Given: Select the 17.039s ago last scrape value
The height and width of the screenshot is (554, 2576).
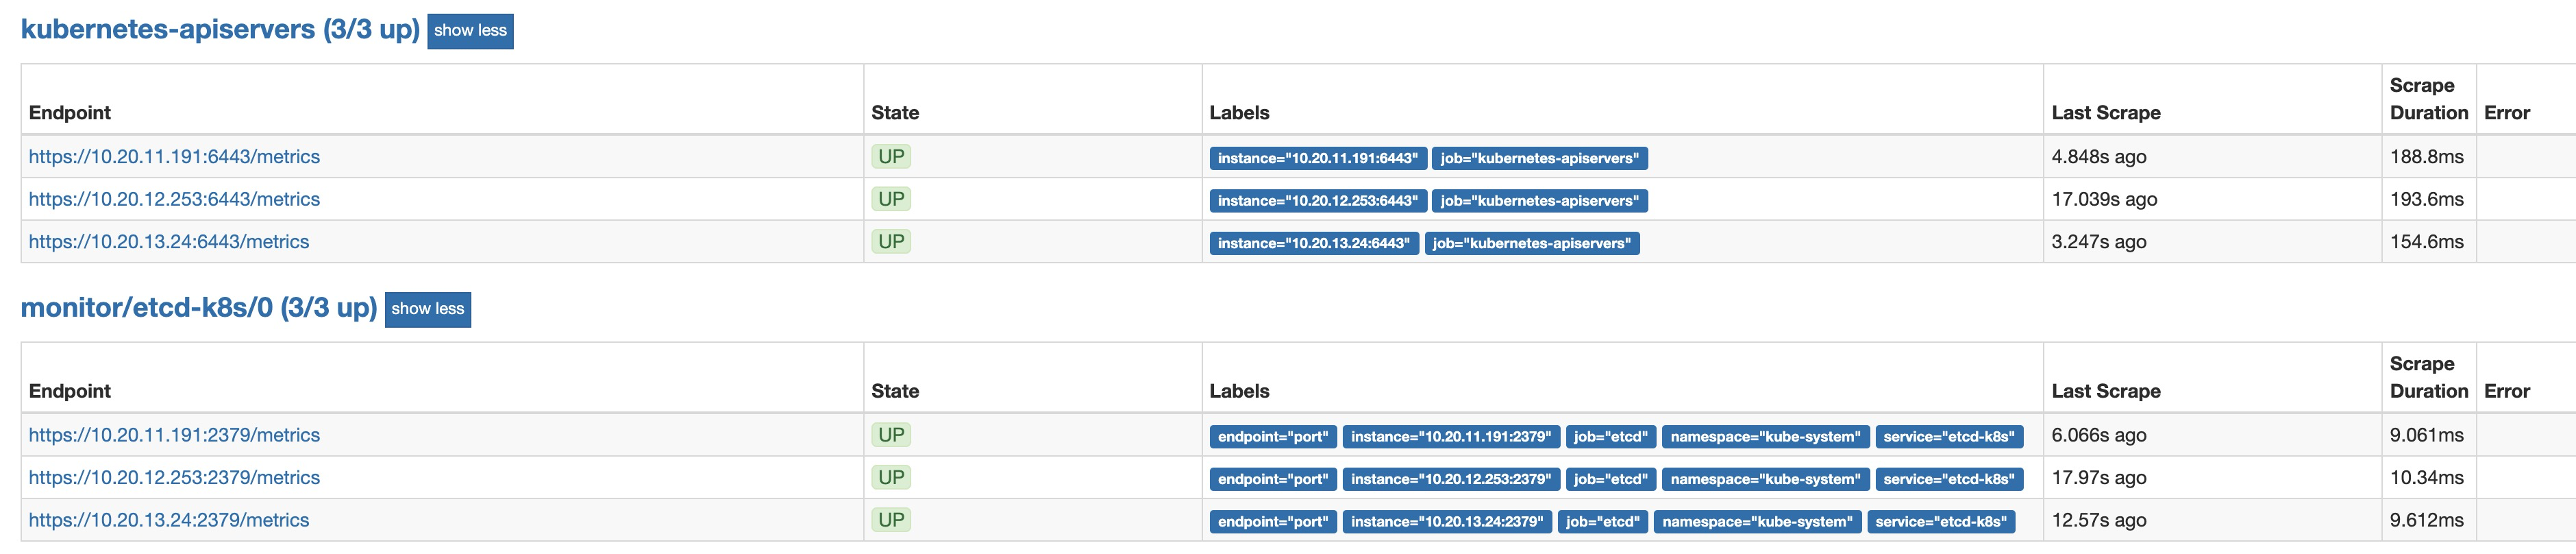Looking at the screenshot, I should pyautogui.click(x=2105, y=199).
